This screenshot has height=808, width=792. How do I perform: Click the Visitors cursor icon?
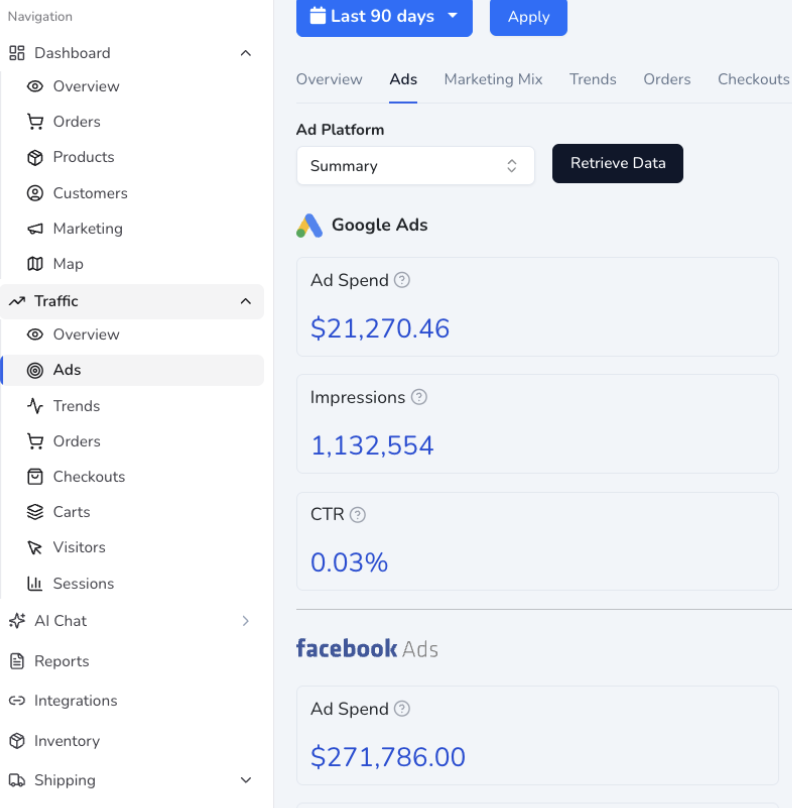[35, 547]
